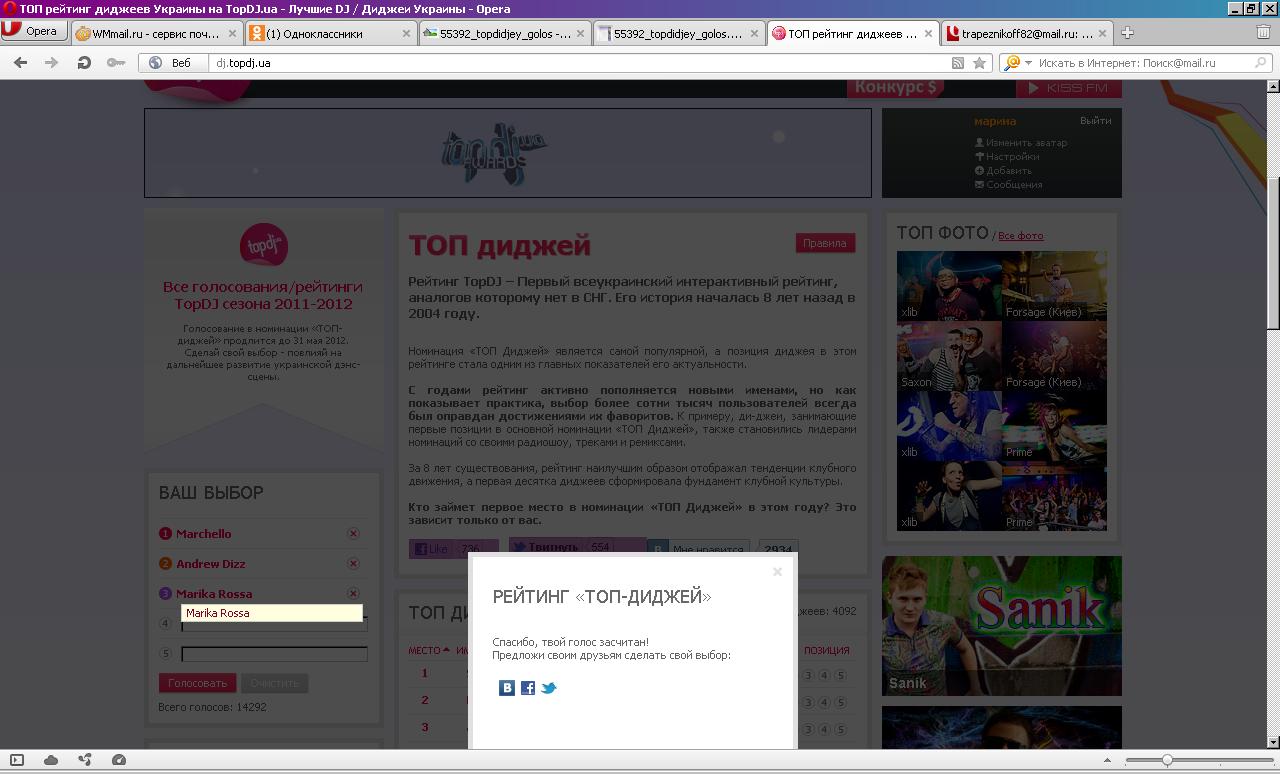The width and height of the screenshot is (1280, 774).
Task: Close the Рейтинг «Топ-диджей» popup
Action: pyautogui.click(x=777, y=572)
